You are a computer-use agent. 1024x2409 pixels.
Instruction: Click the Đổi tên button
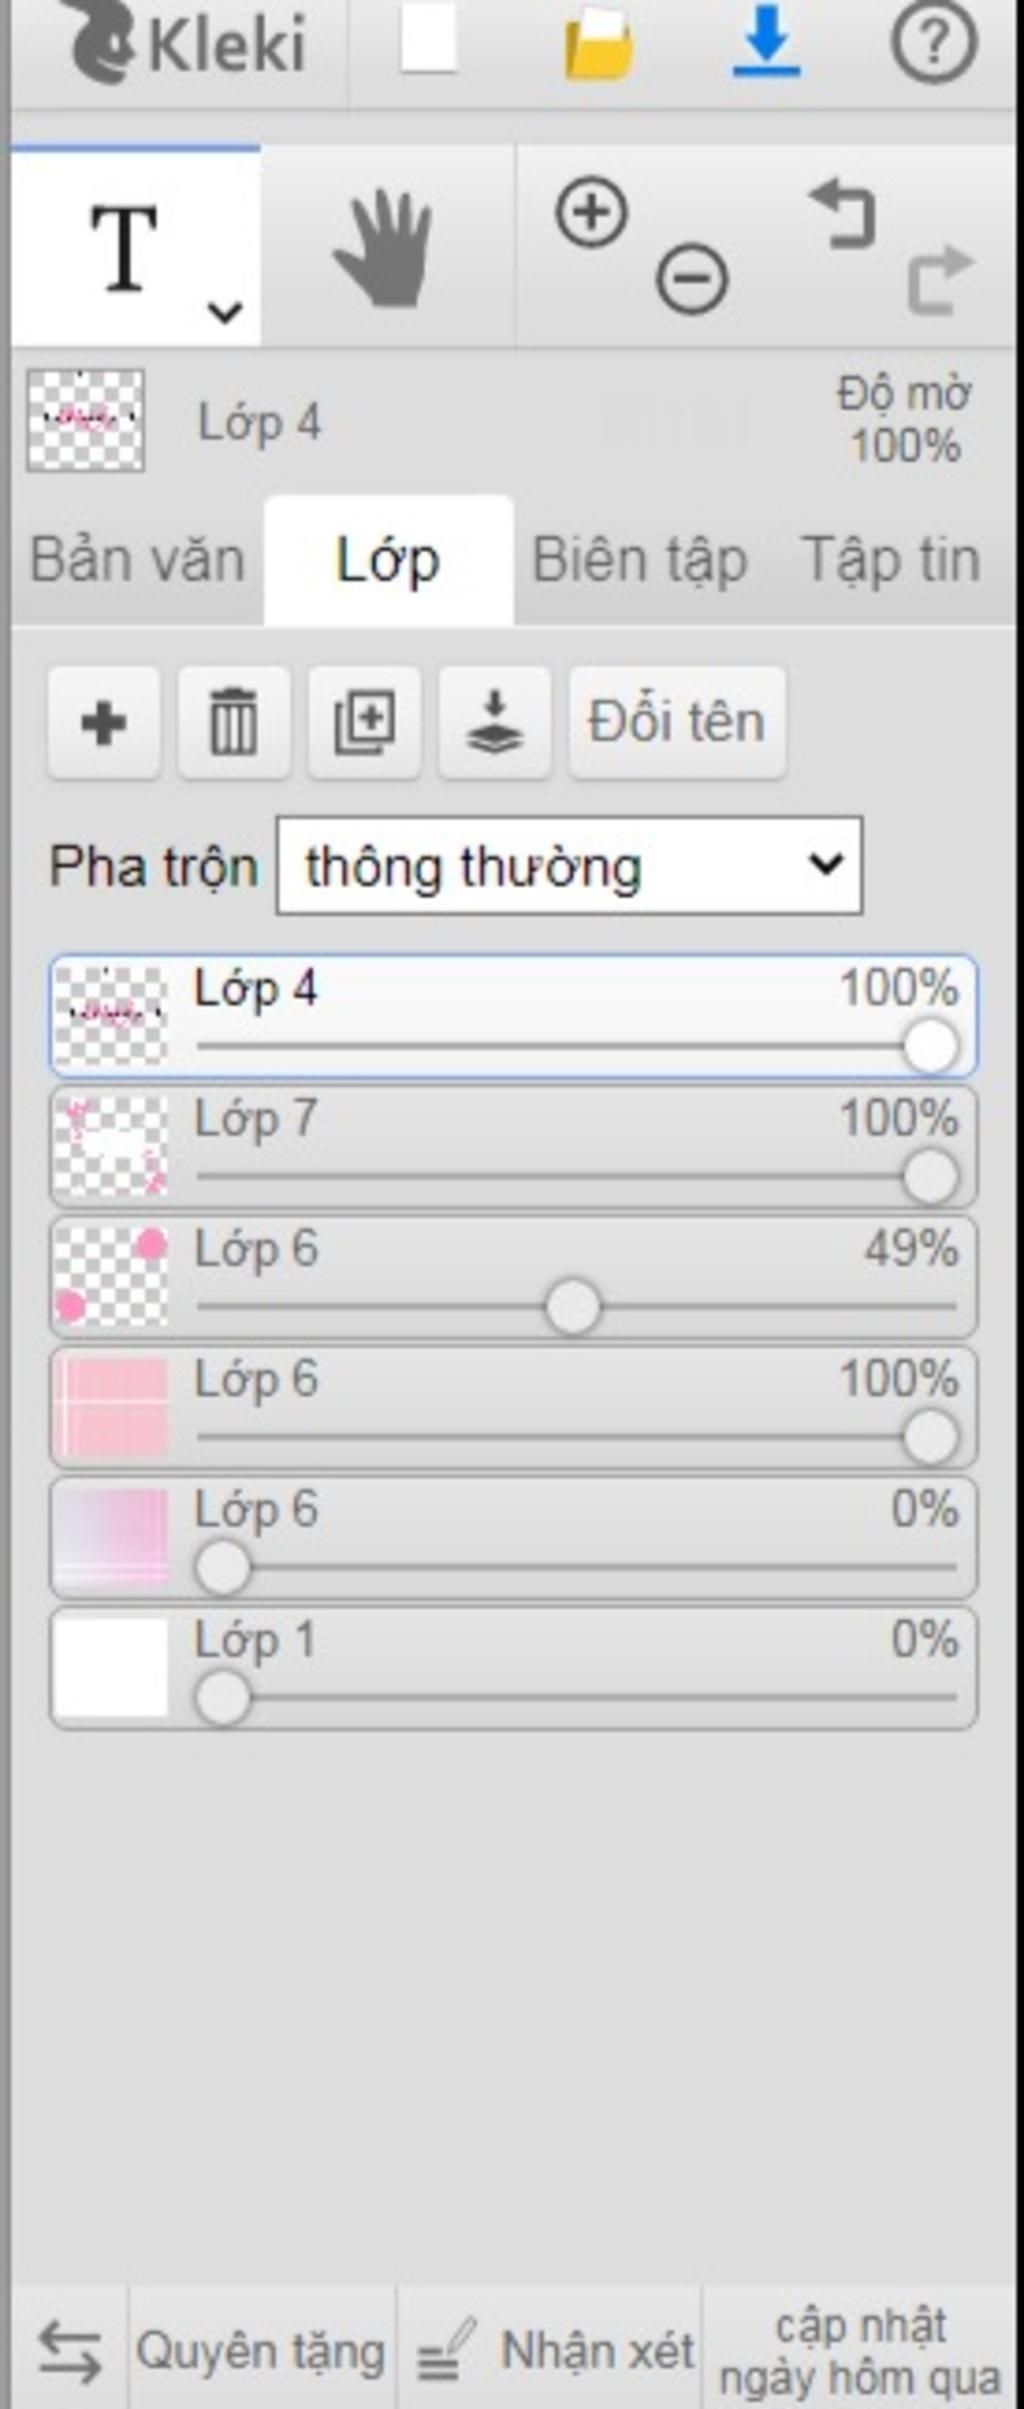click(x=677, y=722)
